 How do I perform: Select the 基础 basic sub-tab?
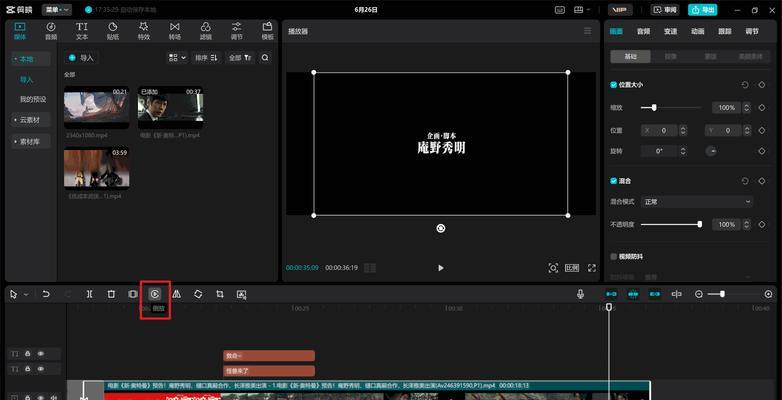click(631, 56)
